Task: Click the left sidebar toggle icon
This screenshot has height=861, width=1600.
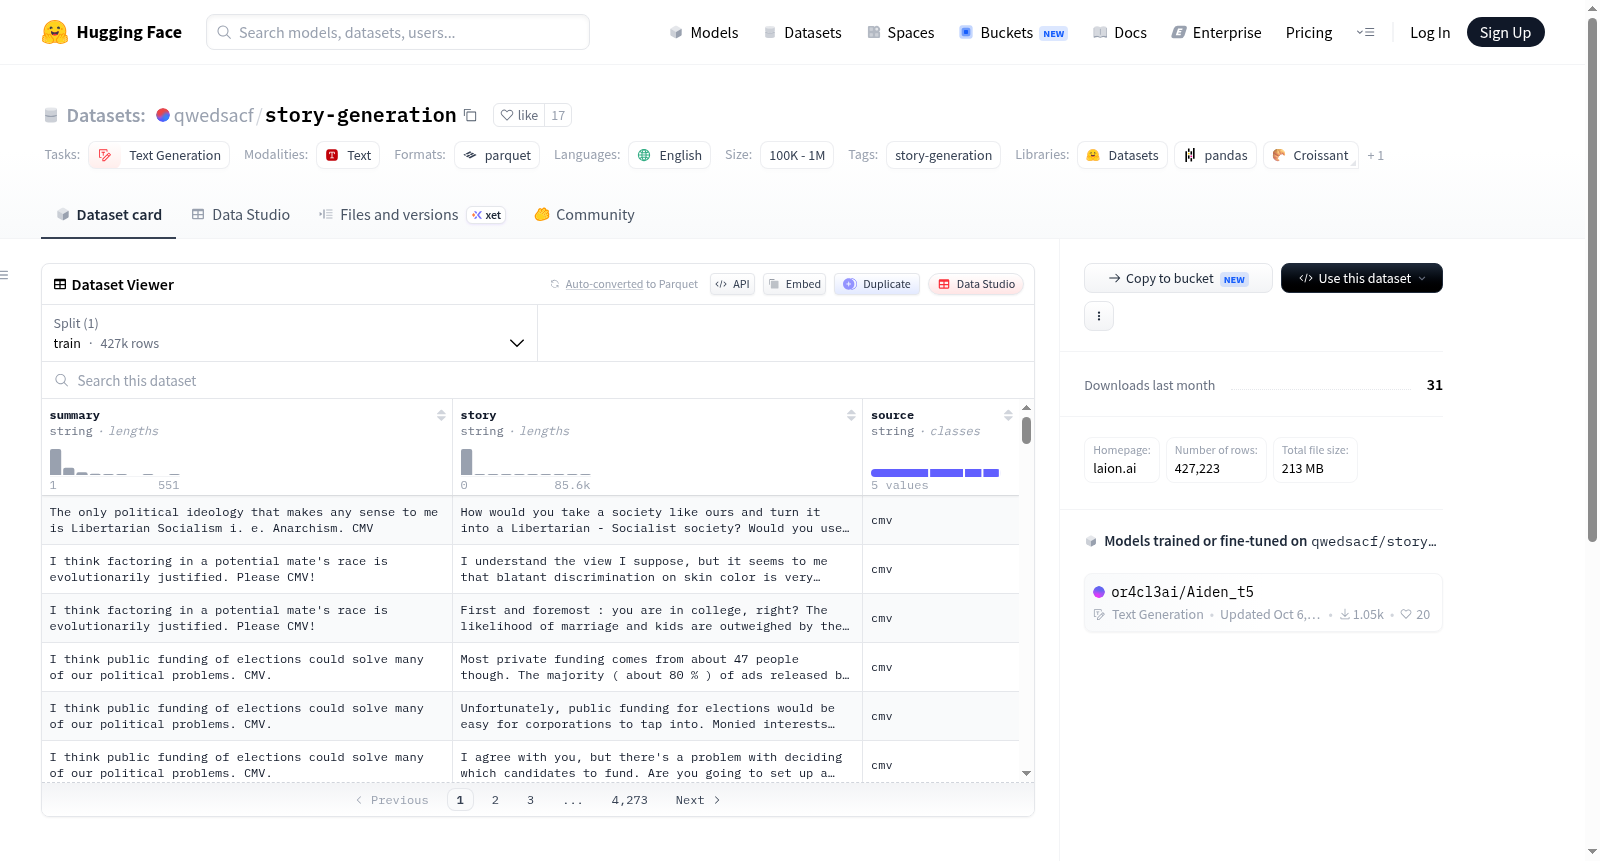Action: 5,275
